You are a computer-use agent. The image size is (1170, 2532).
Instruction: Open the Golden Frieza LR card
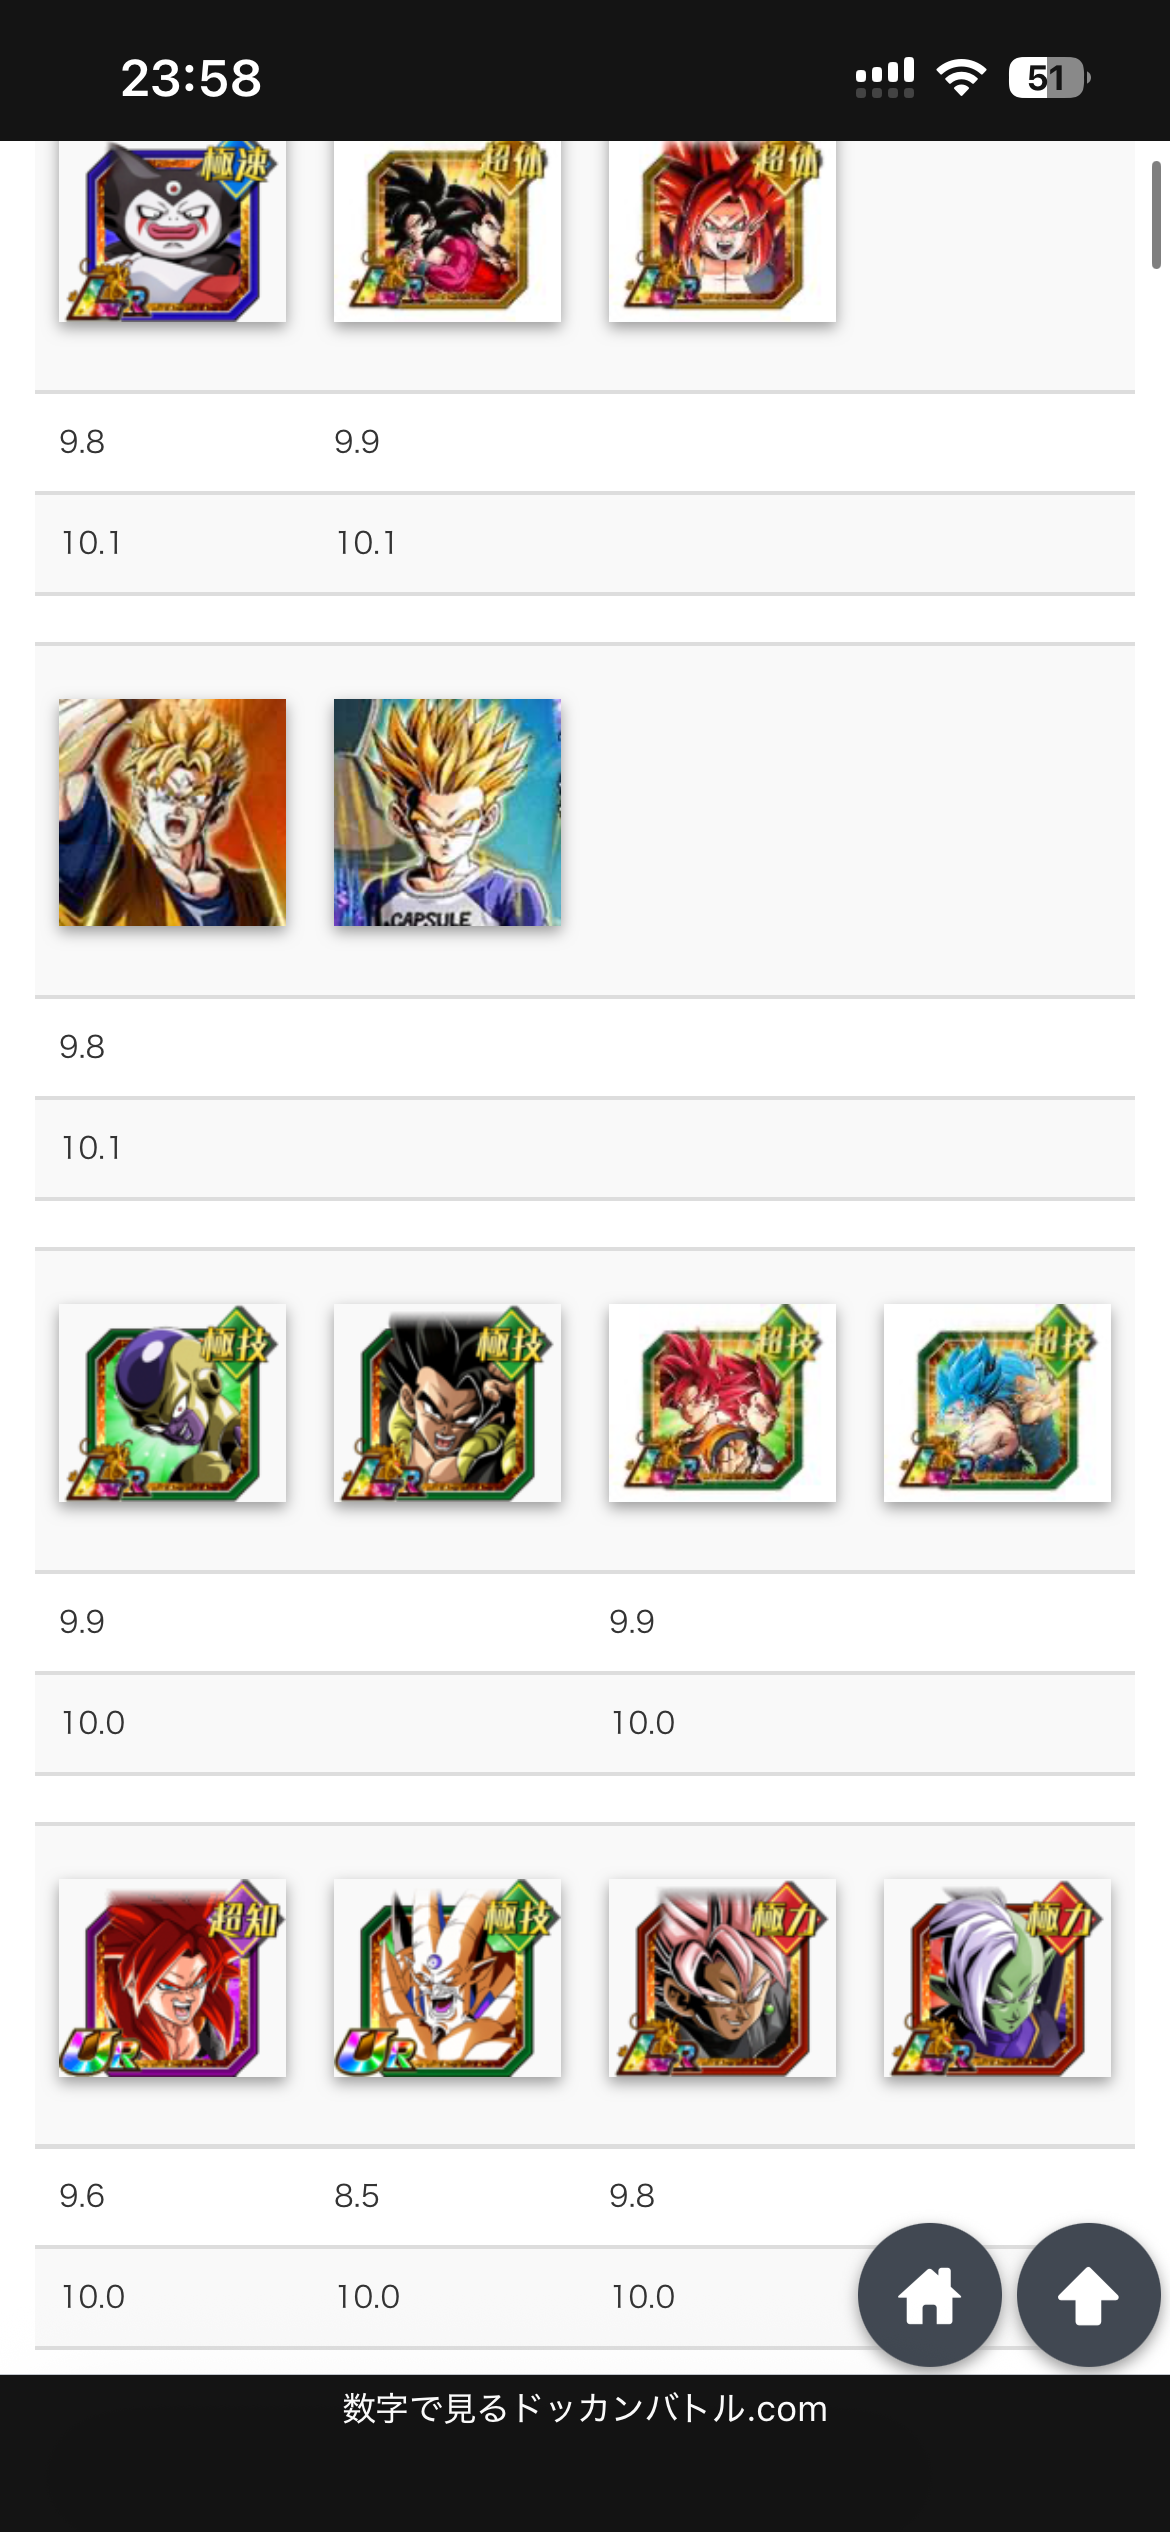172,1402
